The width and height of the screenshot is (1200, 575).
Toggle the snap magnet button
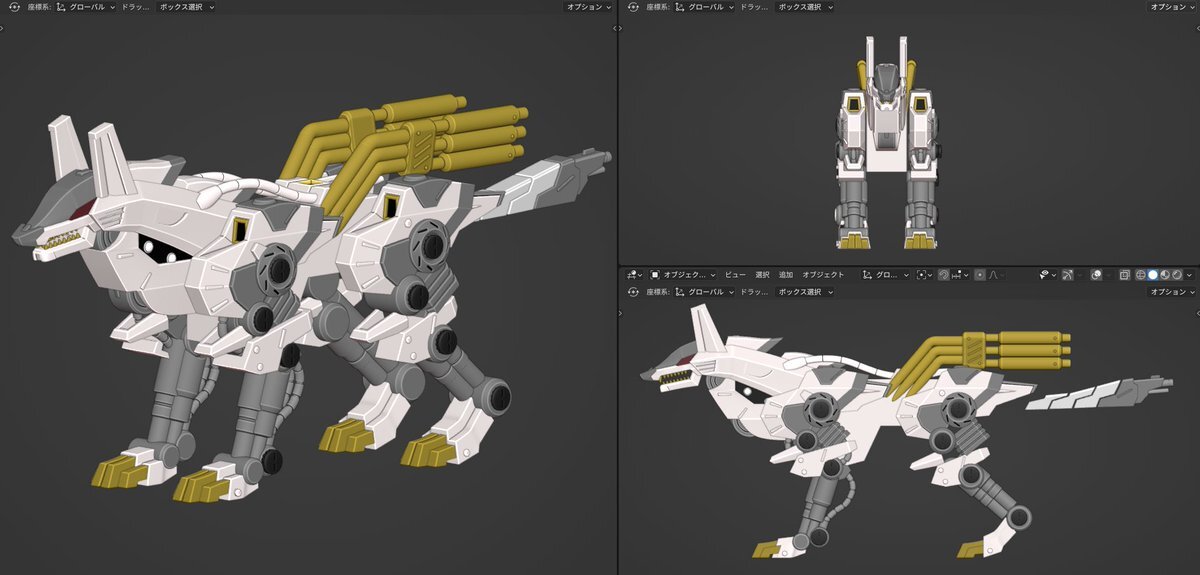(x=943, y=274)
